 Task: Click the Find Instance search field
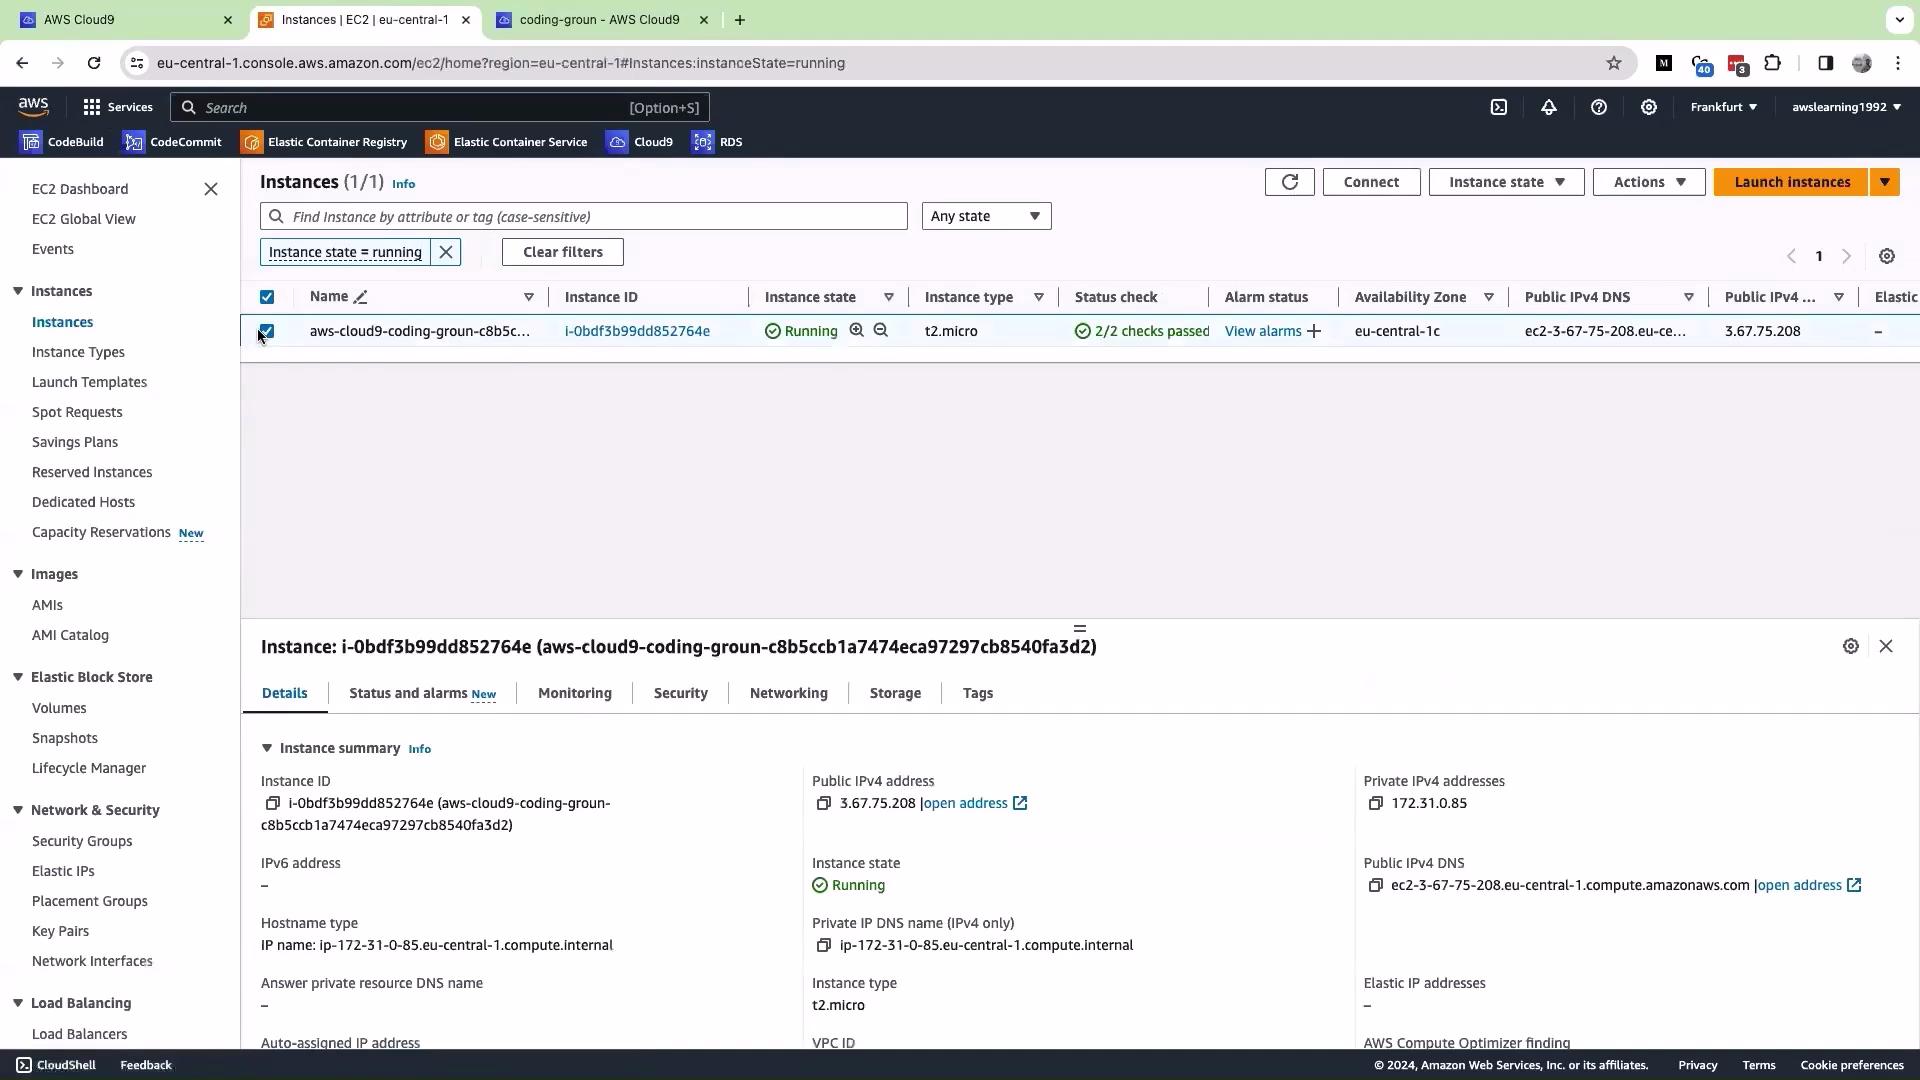pos(584,216)
